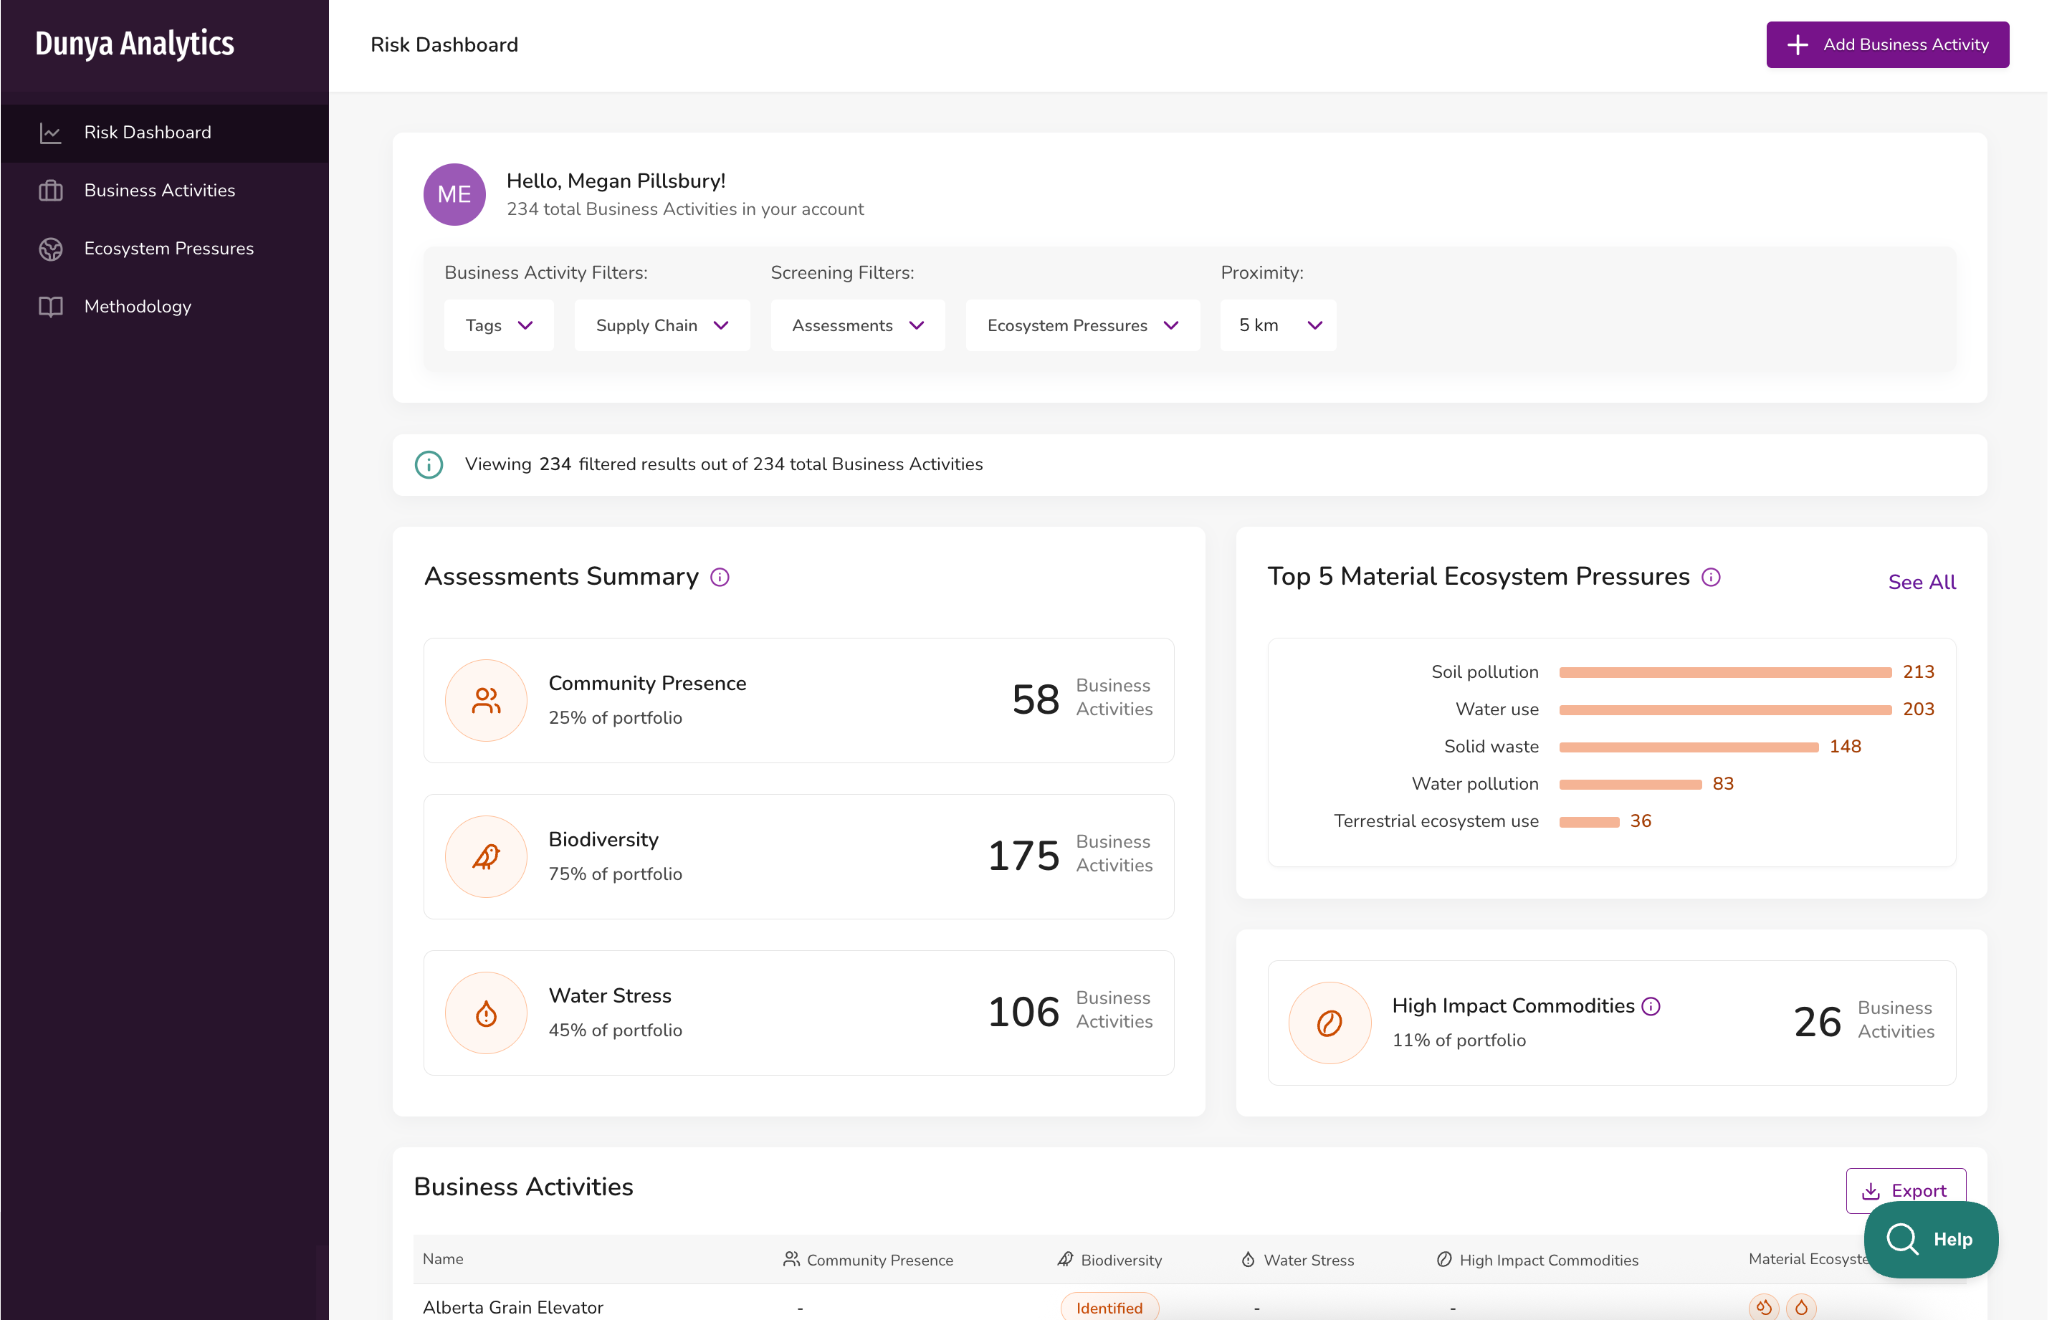Click the Soil pollution bar
The height and width of the screenshot is (1320, 2048).
click(x=1725, y=673)
